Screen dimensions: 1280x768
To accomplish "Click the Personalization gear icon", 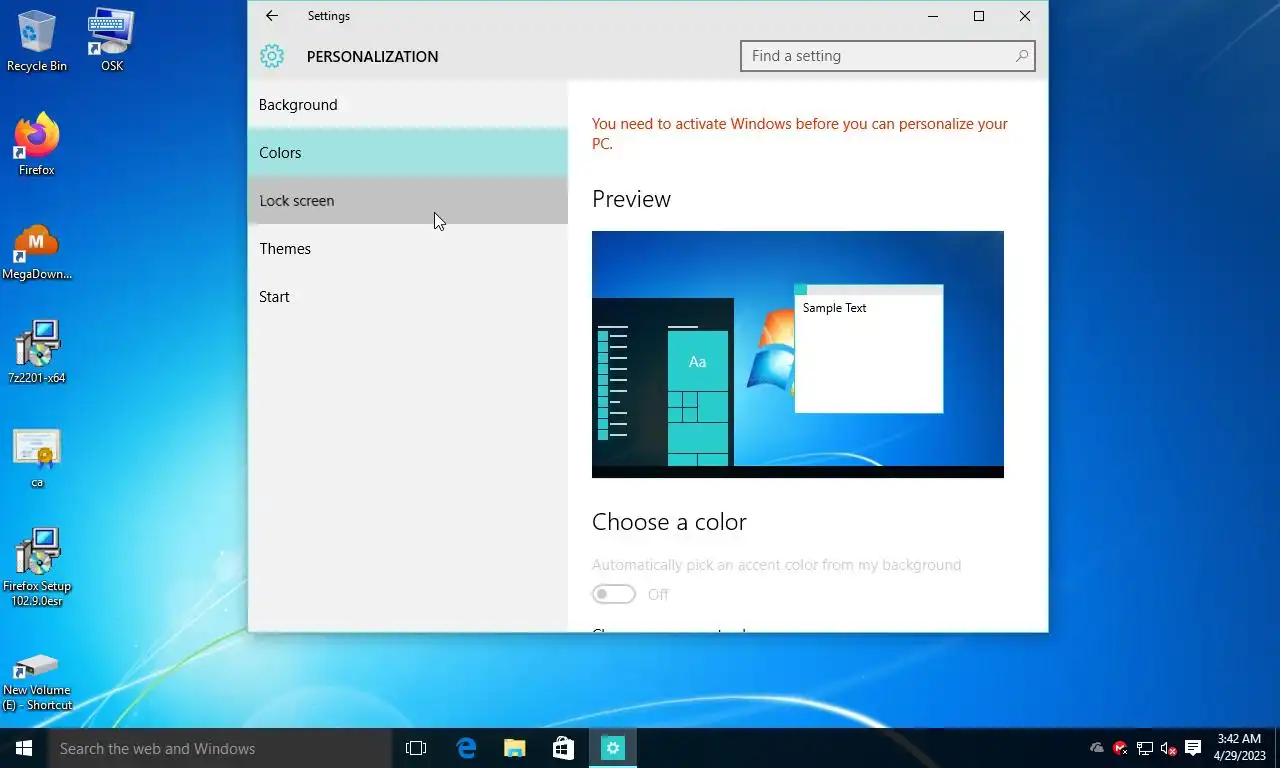I will coord(272,56).
